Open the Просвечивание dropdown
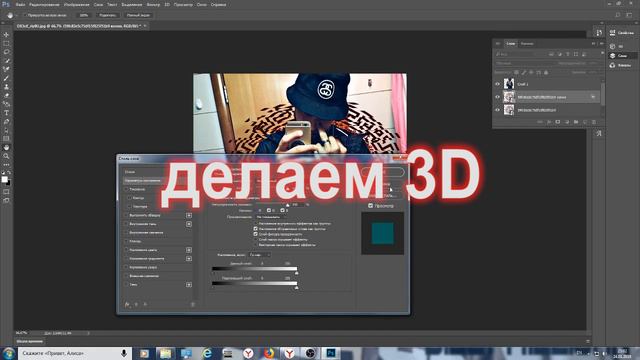 (x=270, y=217)
